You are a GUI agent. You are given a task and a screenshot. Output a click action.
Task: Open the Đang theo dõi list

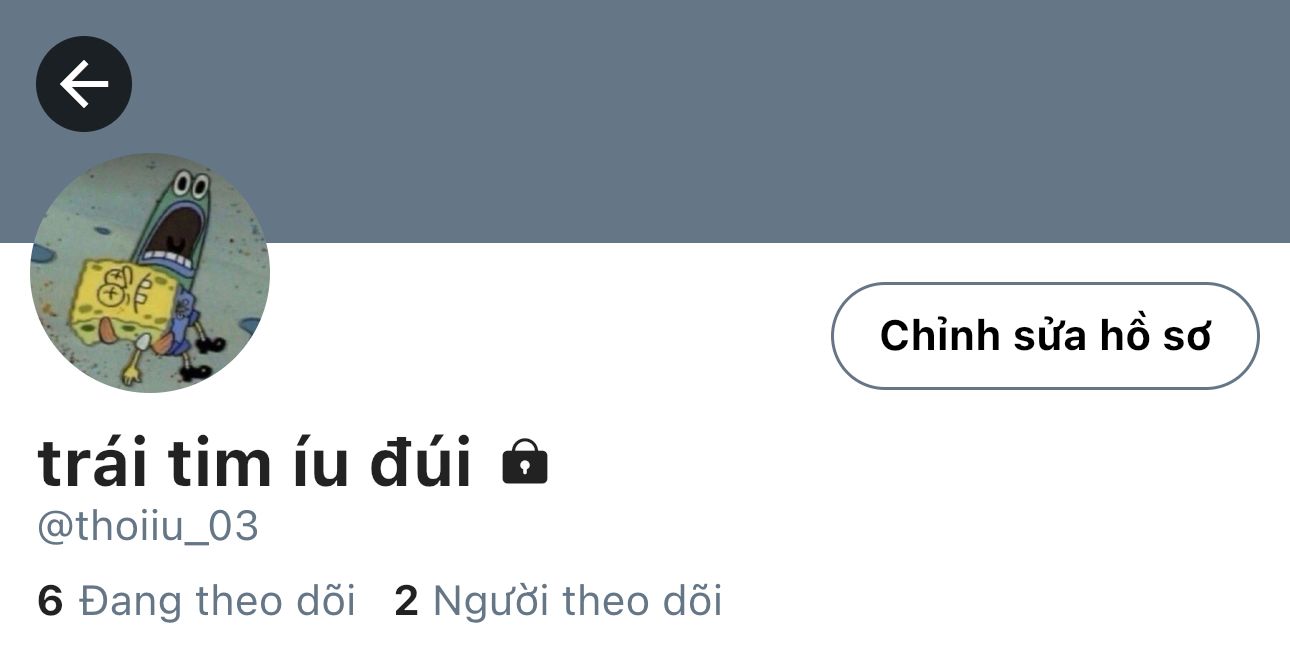[196, 601]
